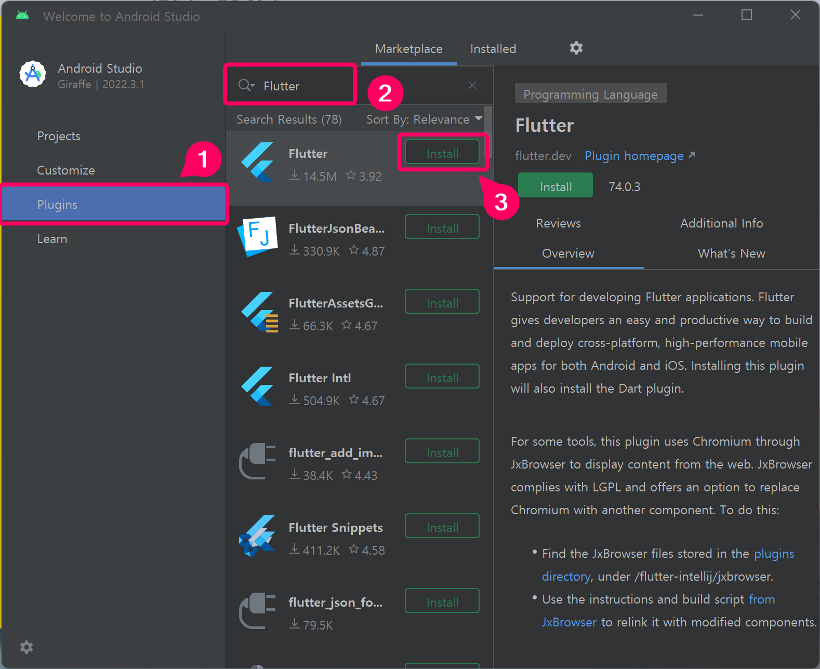Click the Flutter plugin logo icon
The height and width of the screenshot is (669, 820).
[x=257, y=162]
